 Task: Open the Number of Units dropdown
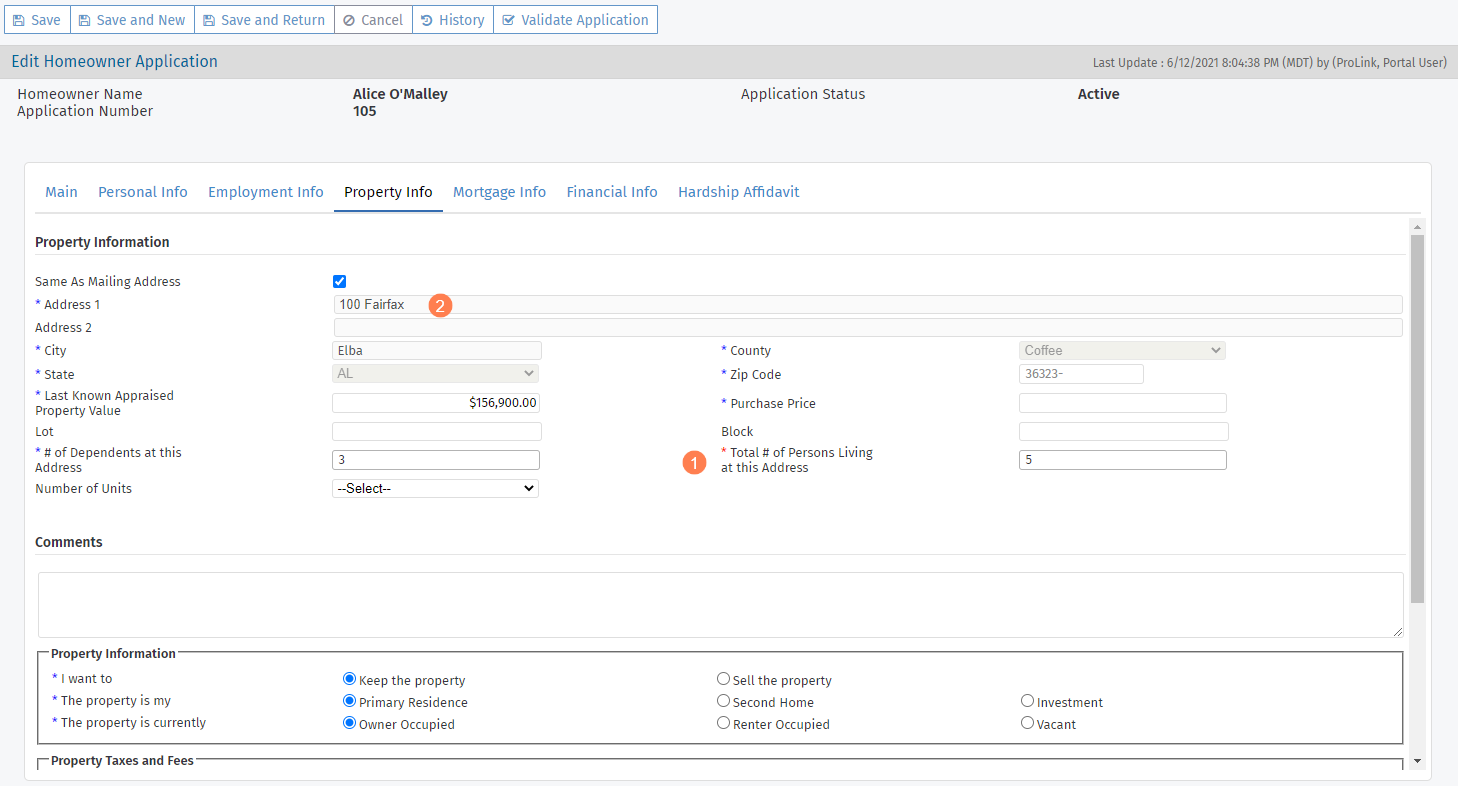(x=435, y=489)
